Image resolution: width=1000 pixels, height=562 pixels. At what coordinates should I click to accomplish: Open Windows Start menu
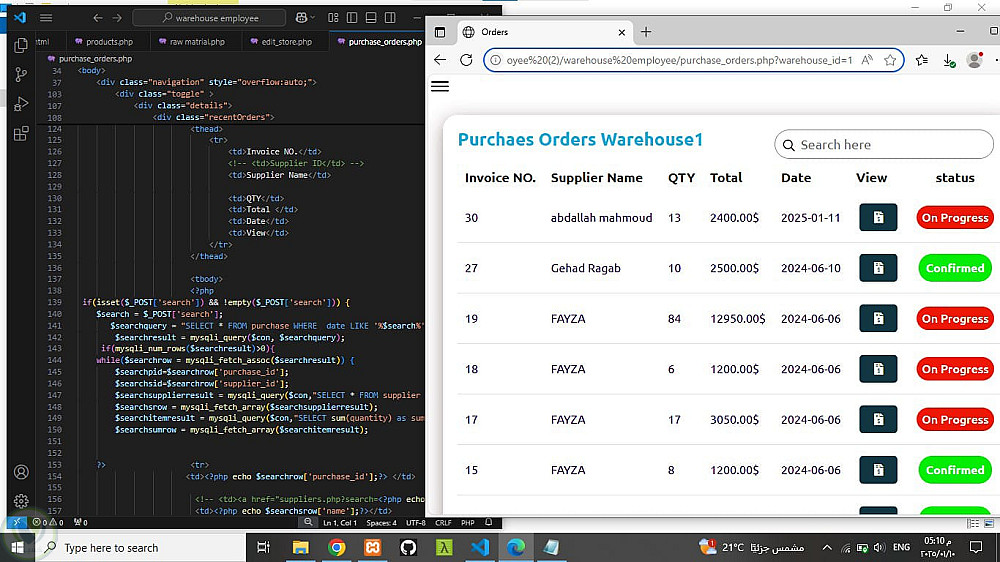click(17, 547)
